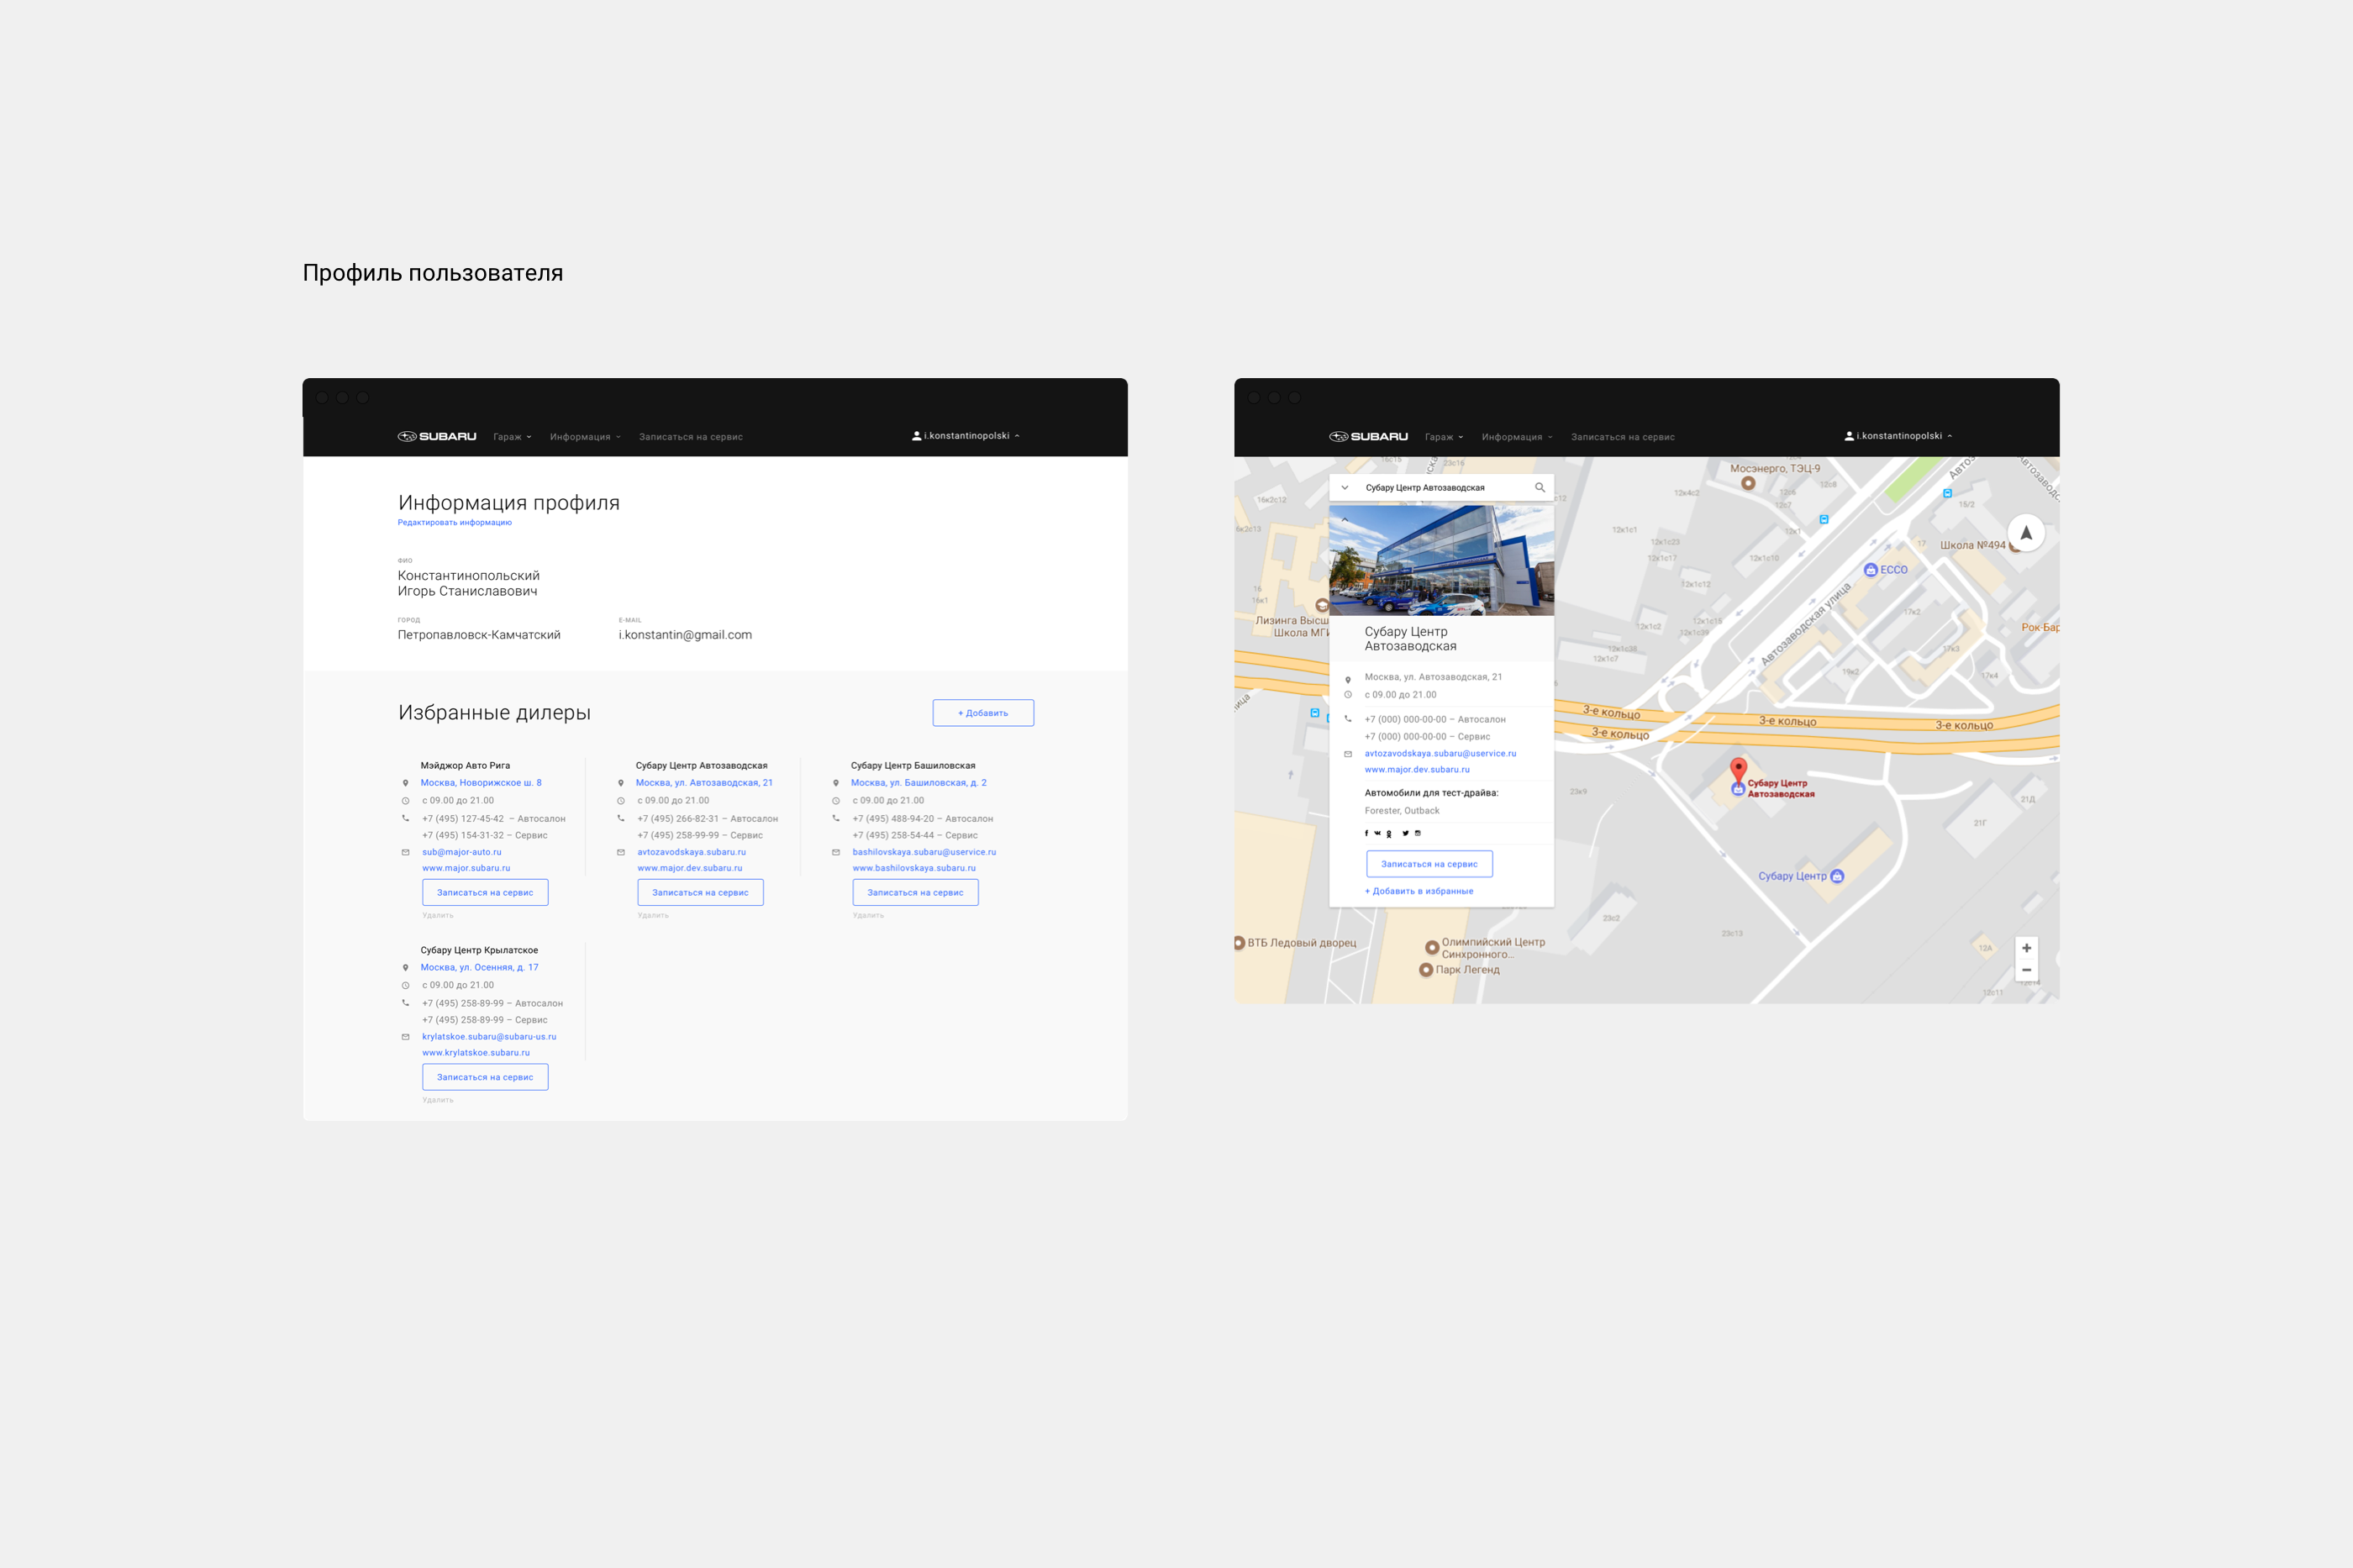Expand dealer dropdown chevron in map search bar
Screen dimensions: 2353x1568
(x=1345, y=488)
